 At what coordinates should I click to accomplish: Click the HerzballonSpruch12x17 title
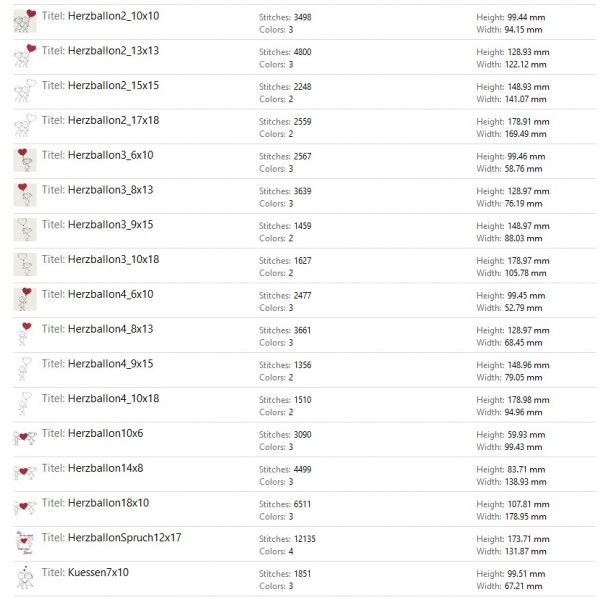click(124, 538)
